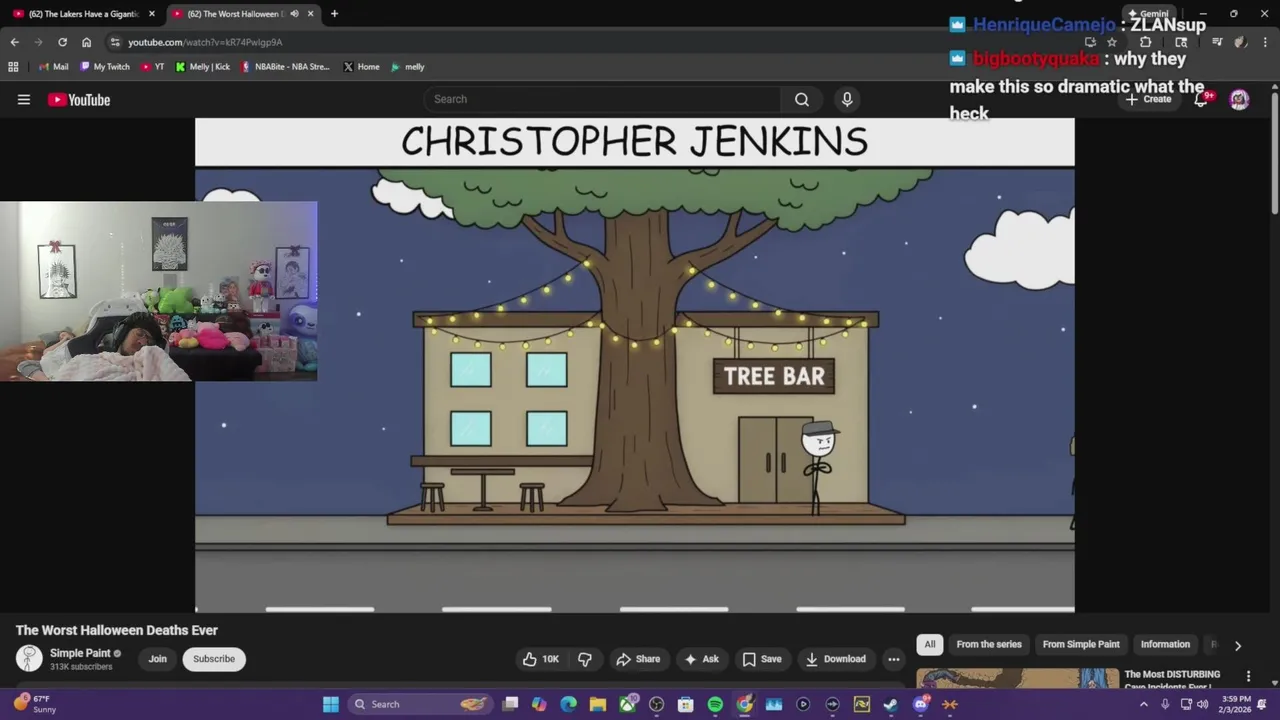Open File Explorer from the taskbar

pyautogui.click(x=598, y=704)
